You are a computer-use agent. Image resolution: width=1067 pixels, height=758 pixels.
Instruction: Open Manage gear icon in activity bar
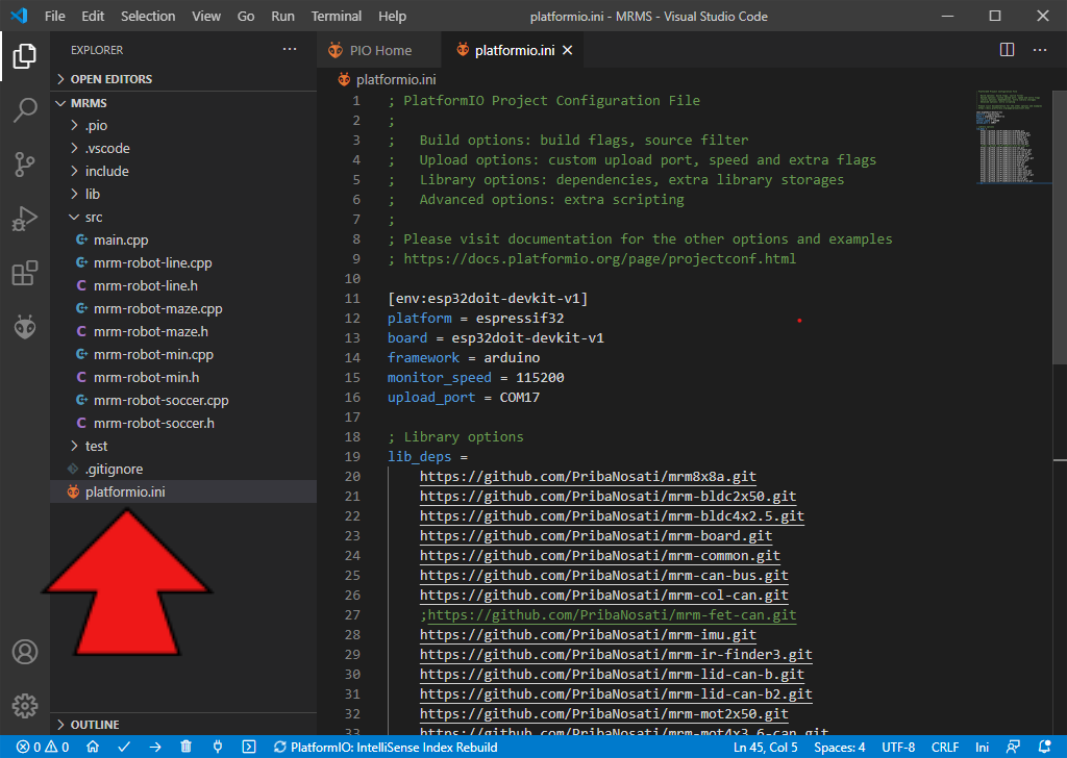click(x=25, y=705)
